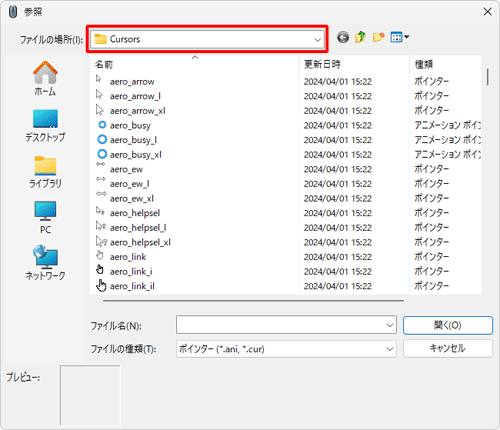Select the aero_link_il cursor icon
The width and height of the screenshot is (500, 430).
click(x=101, y=286)
